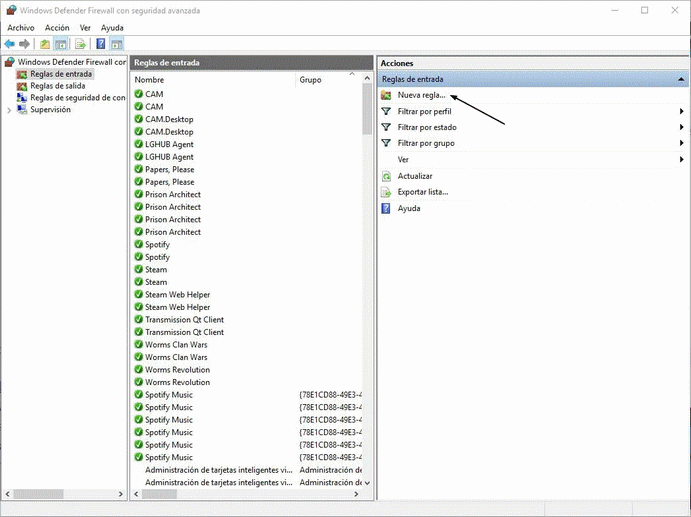Click the rules list scroll up arrow

368,78
